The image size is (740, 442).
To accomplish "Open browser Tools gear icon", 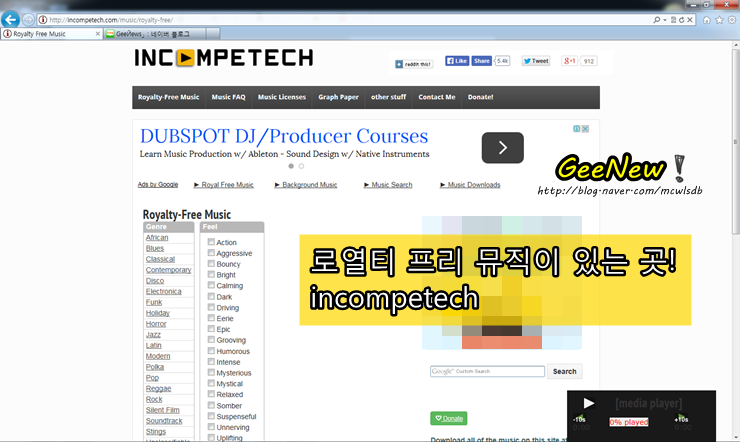I will click(x=732, y=20).
